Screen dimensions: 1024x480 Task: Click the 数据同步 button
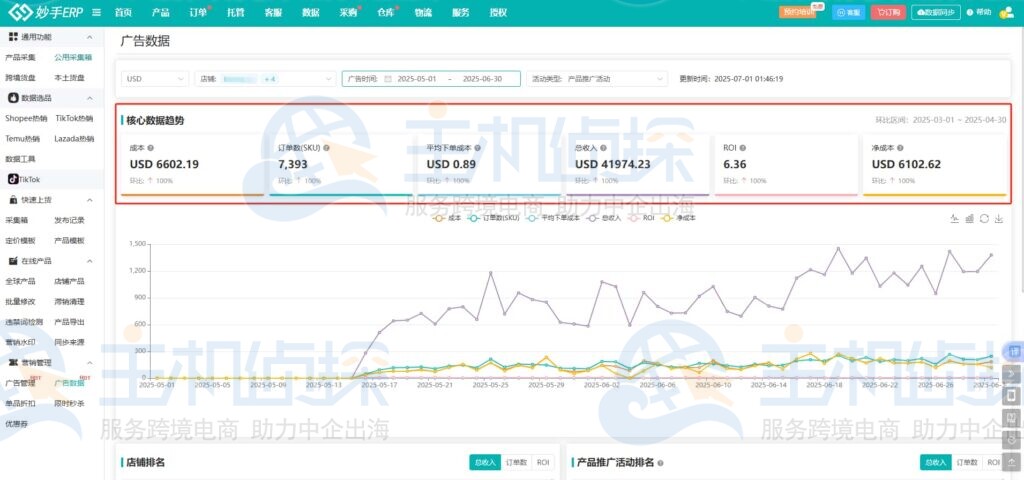click(936, 12)
